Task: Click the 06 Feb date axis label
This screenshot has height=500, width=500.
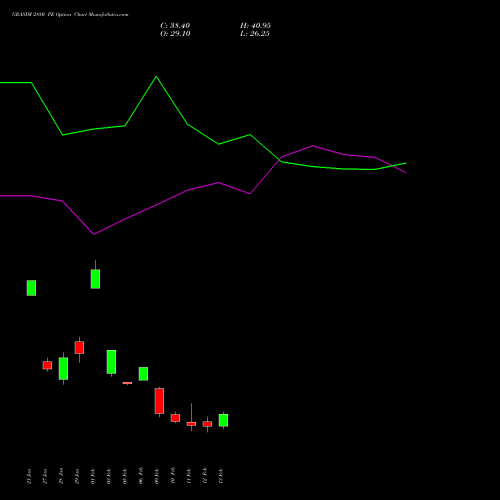Action: [x=141, y=476]
